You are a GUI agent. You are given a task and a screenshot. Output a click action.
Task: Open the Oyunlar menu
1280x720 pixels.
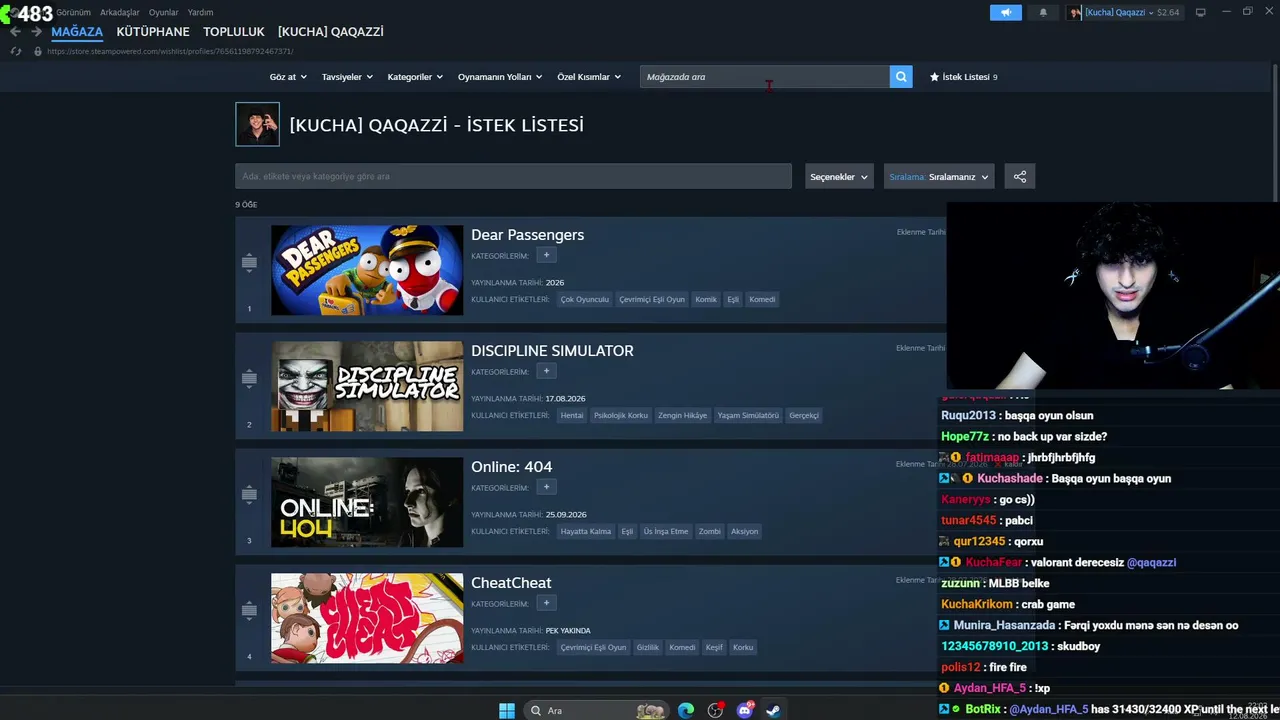click(164, 12)
